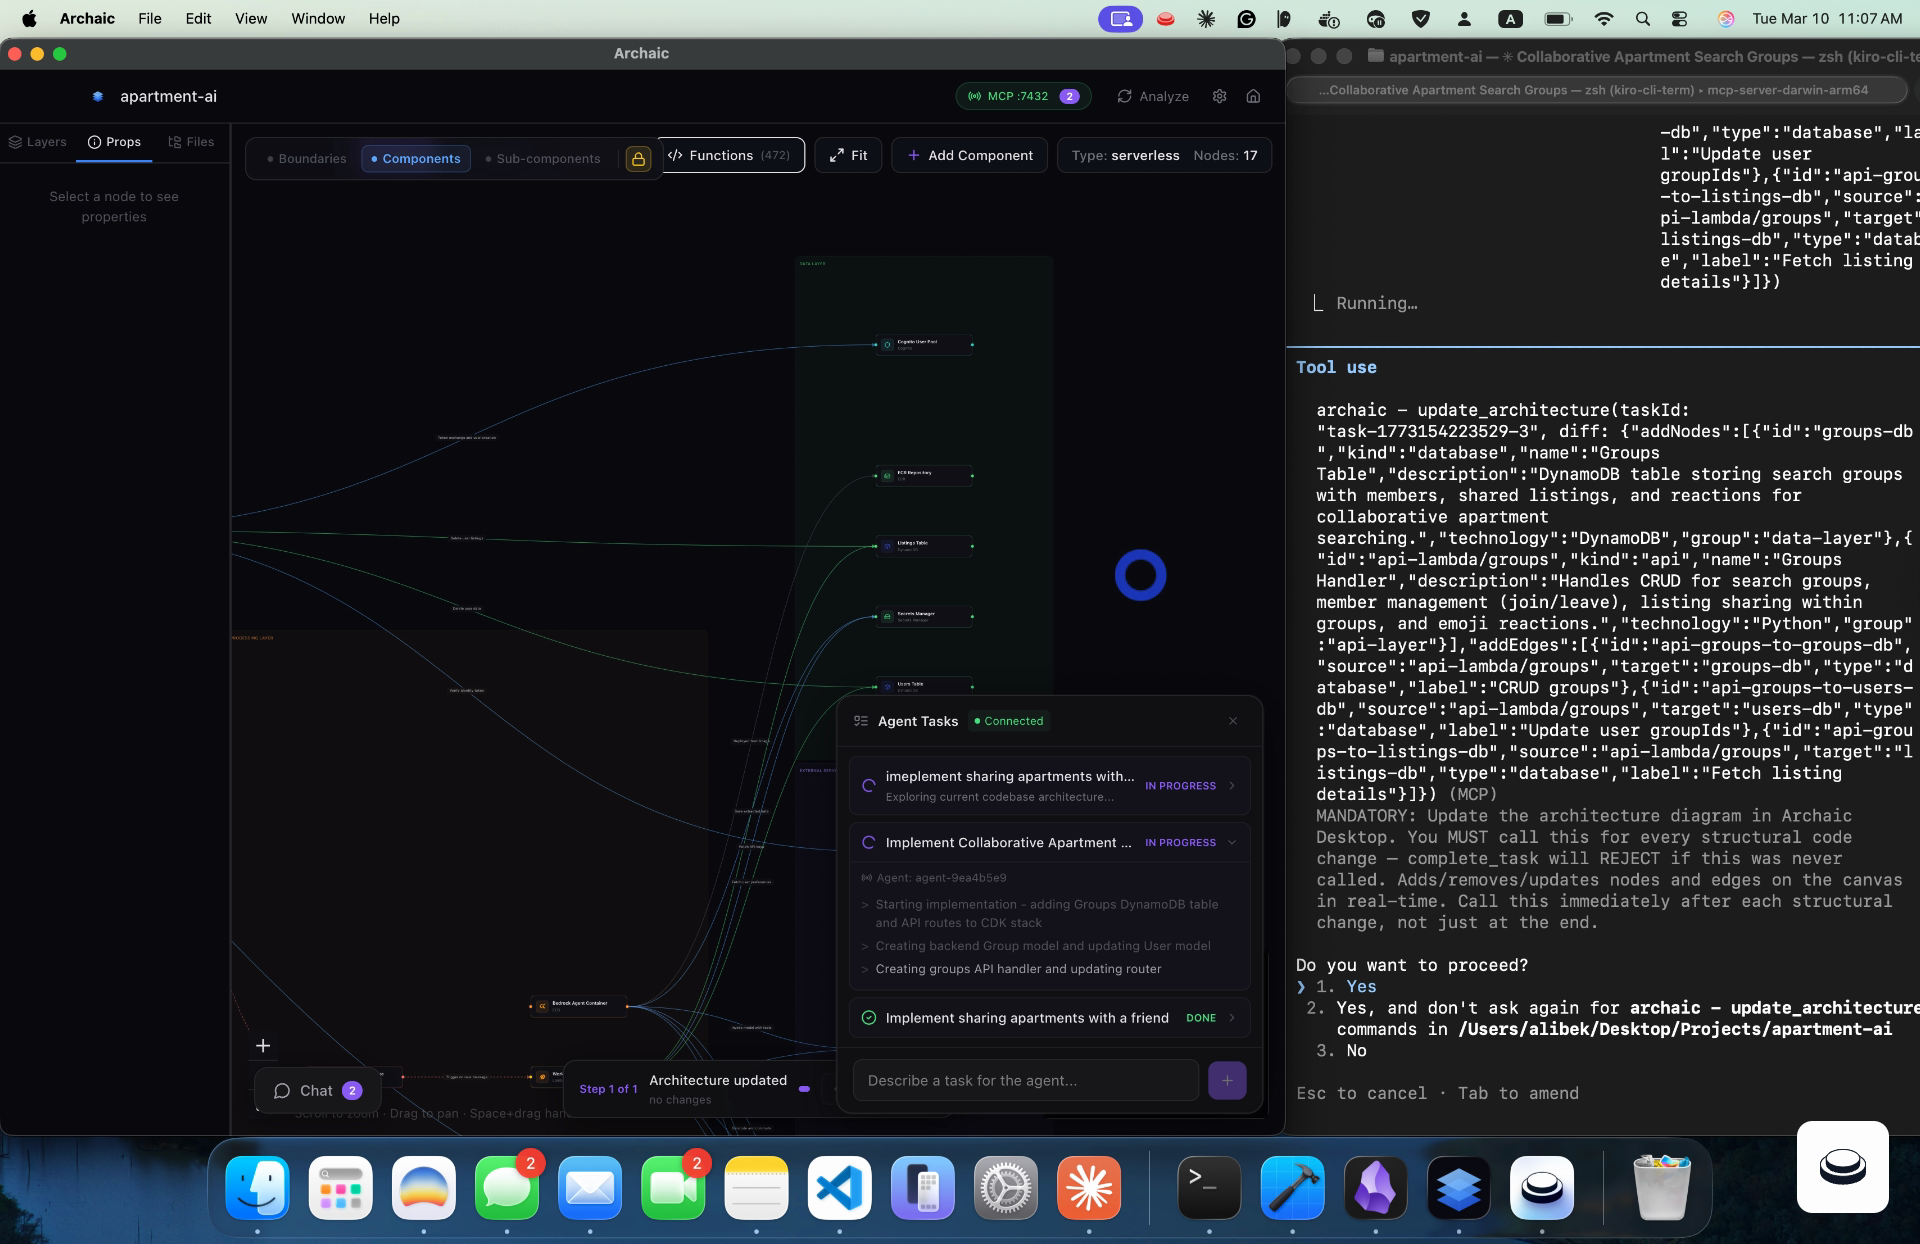Expand the done sharing with a friend task

(x=1232, y=1018)
